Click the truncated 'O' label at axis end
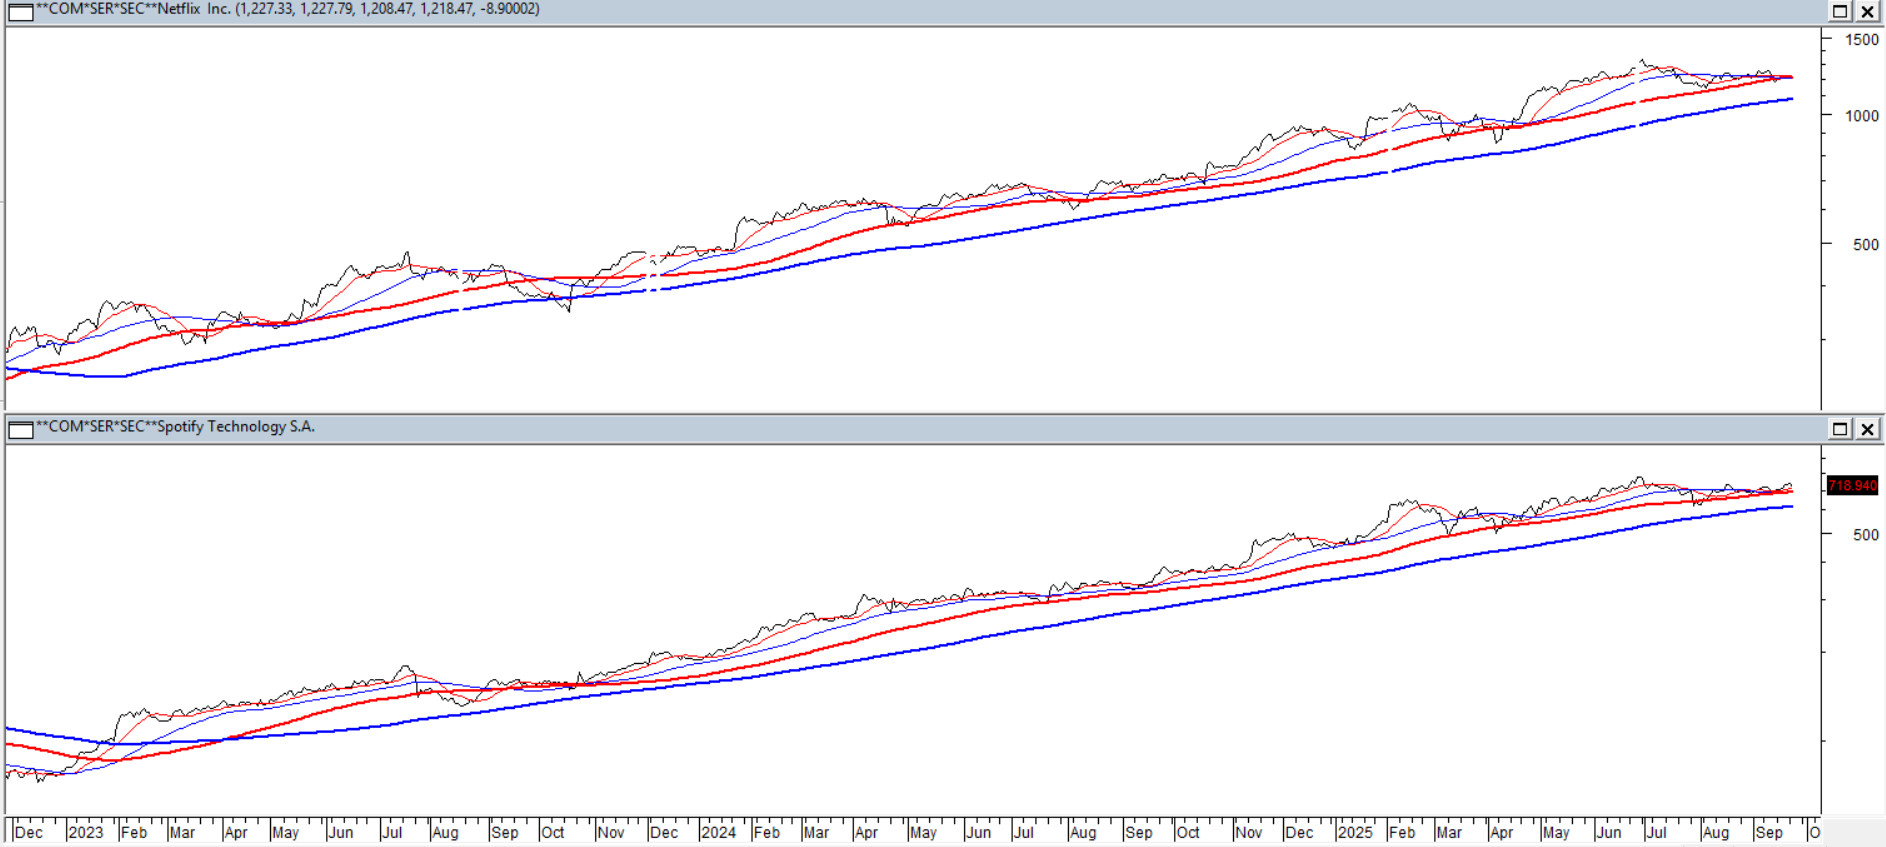Screen dimensions: 1886x847 pyautogui.click(x=1814, y=832)
